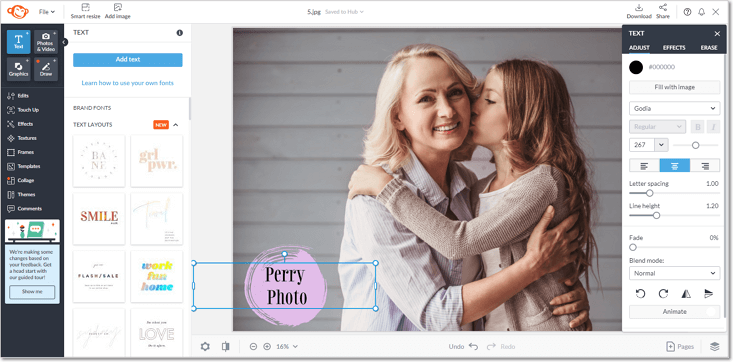Open the font size dropdown arrow

(x=661, y=145)
